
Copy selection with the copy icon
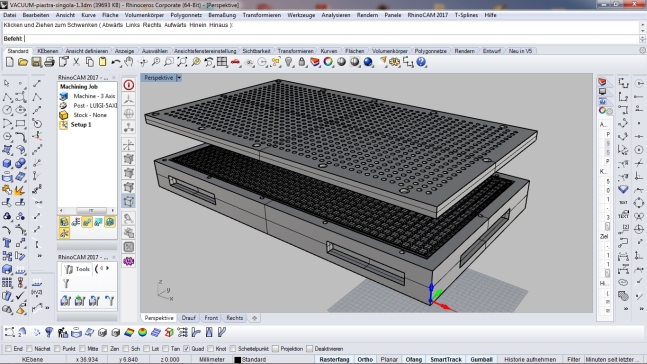[89, 62]
